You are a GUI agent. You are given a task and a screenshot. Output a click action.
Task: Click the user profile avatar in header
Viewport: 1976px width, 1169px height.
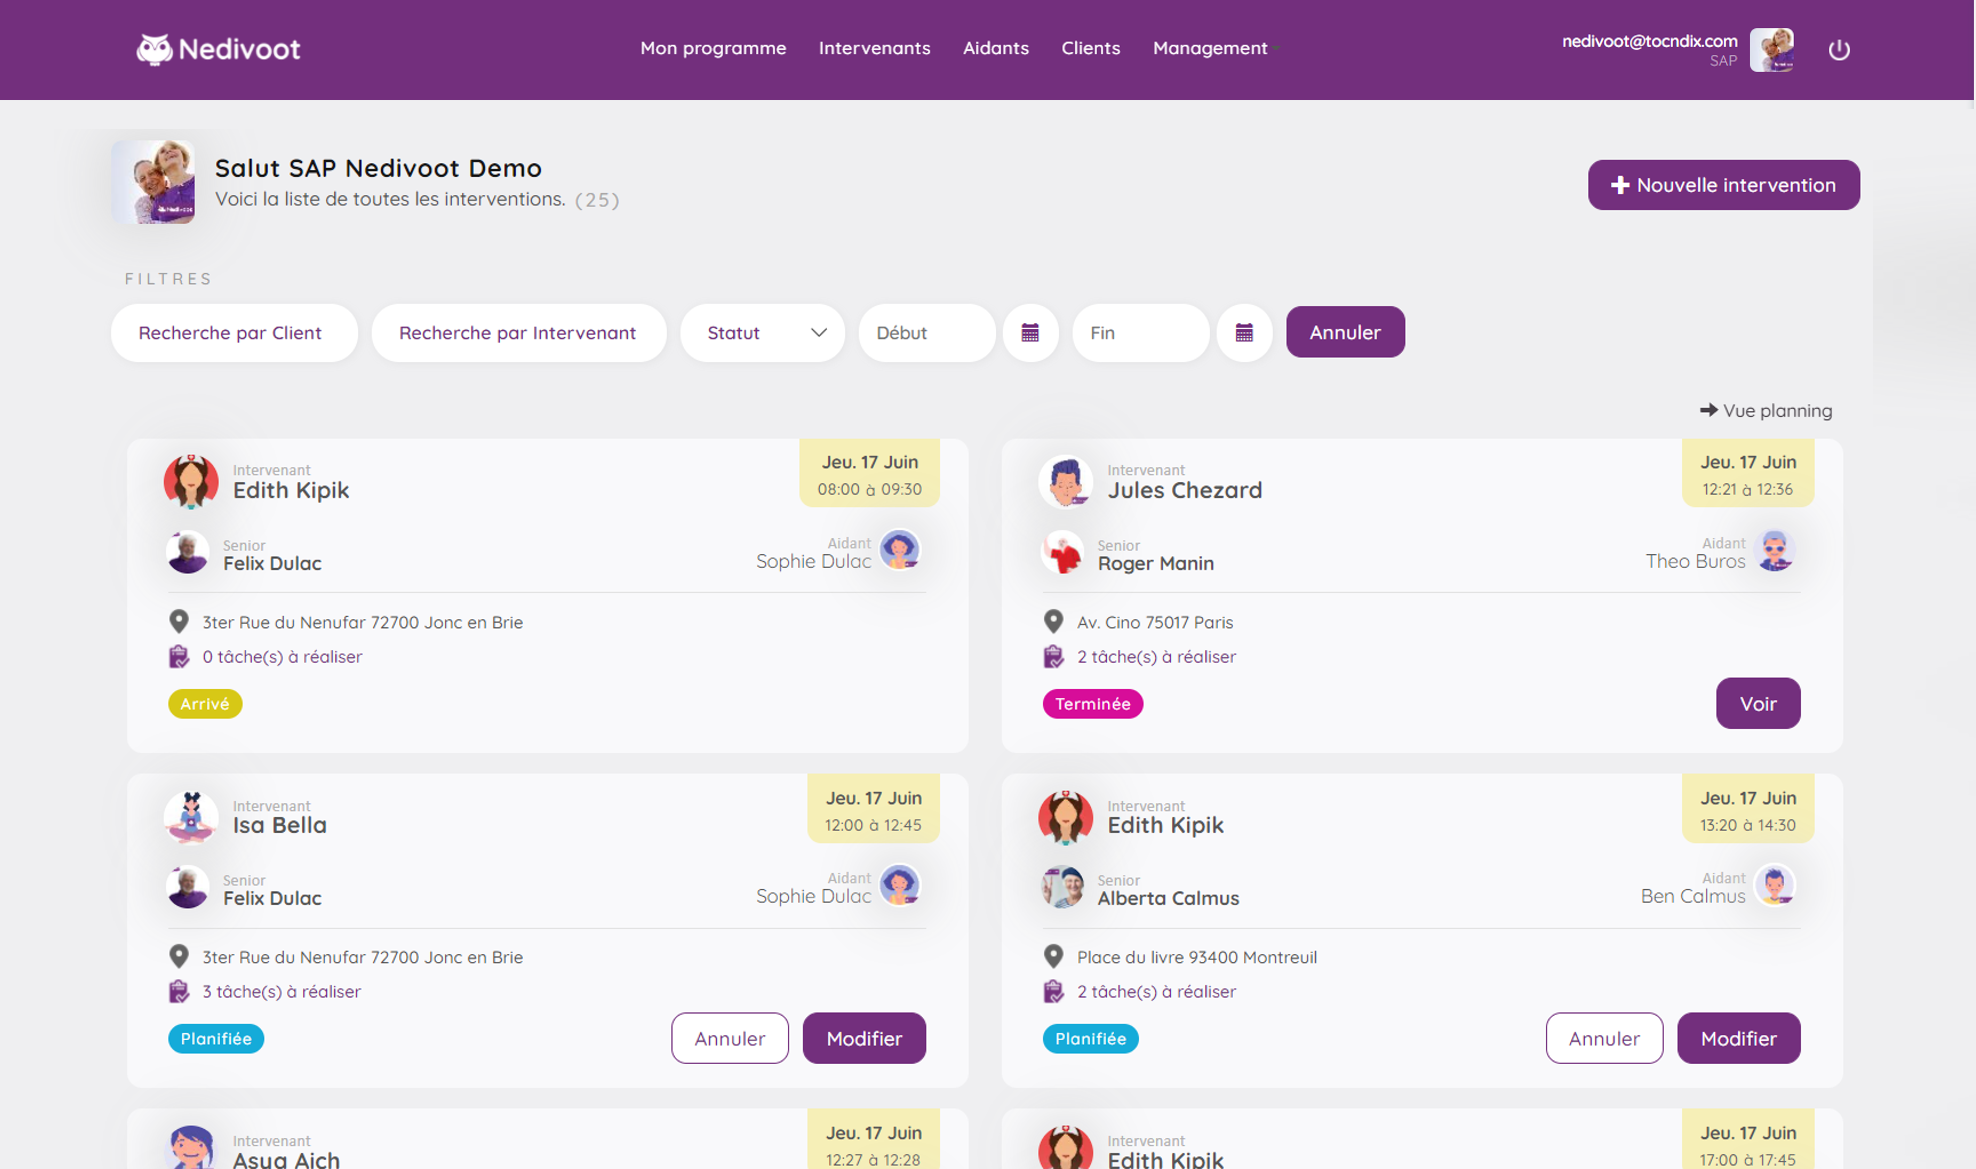[x=1771, y=49]
